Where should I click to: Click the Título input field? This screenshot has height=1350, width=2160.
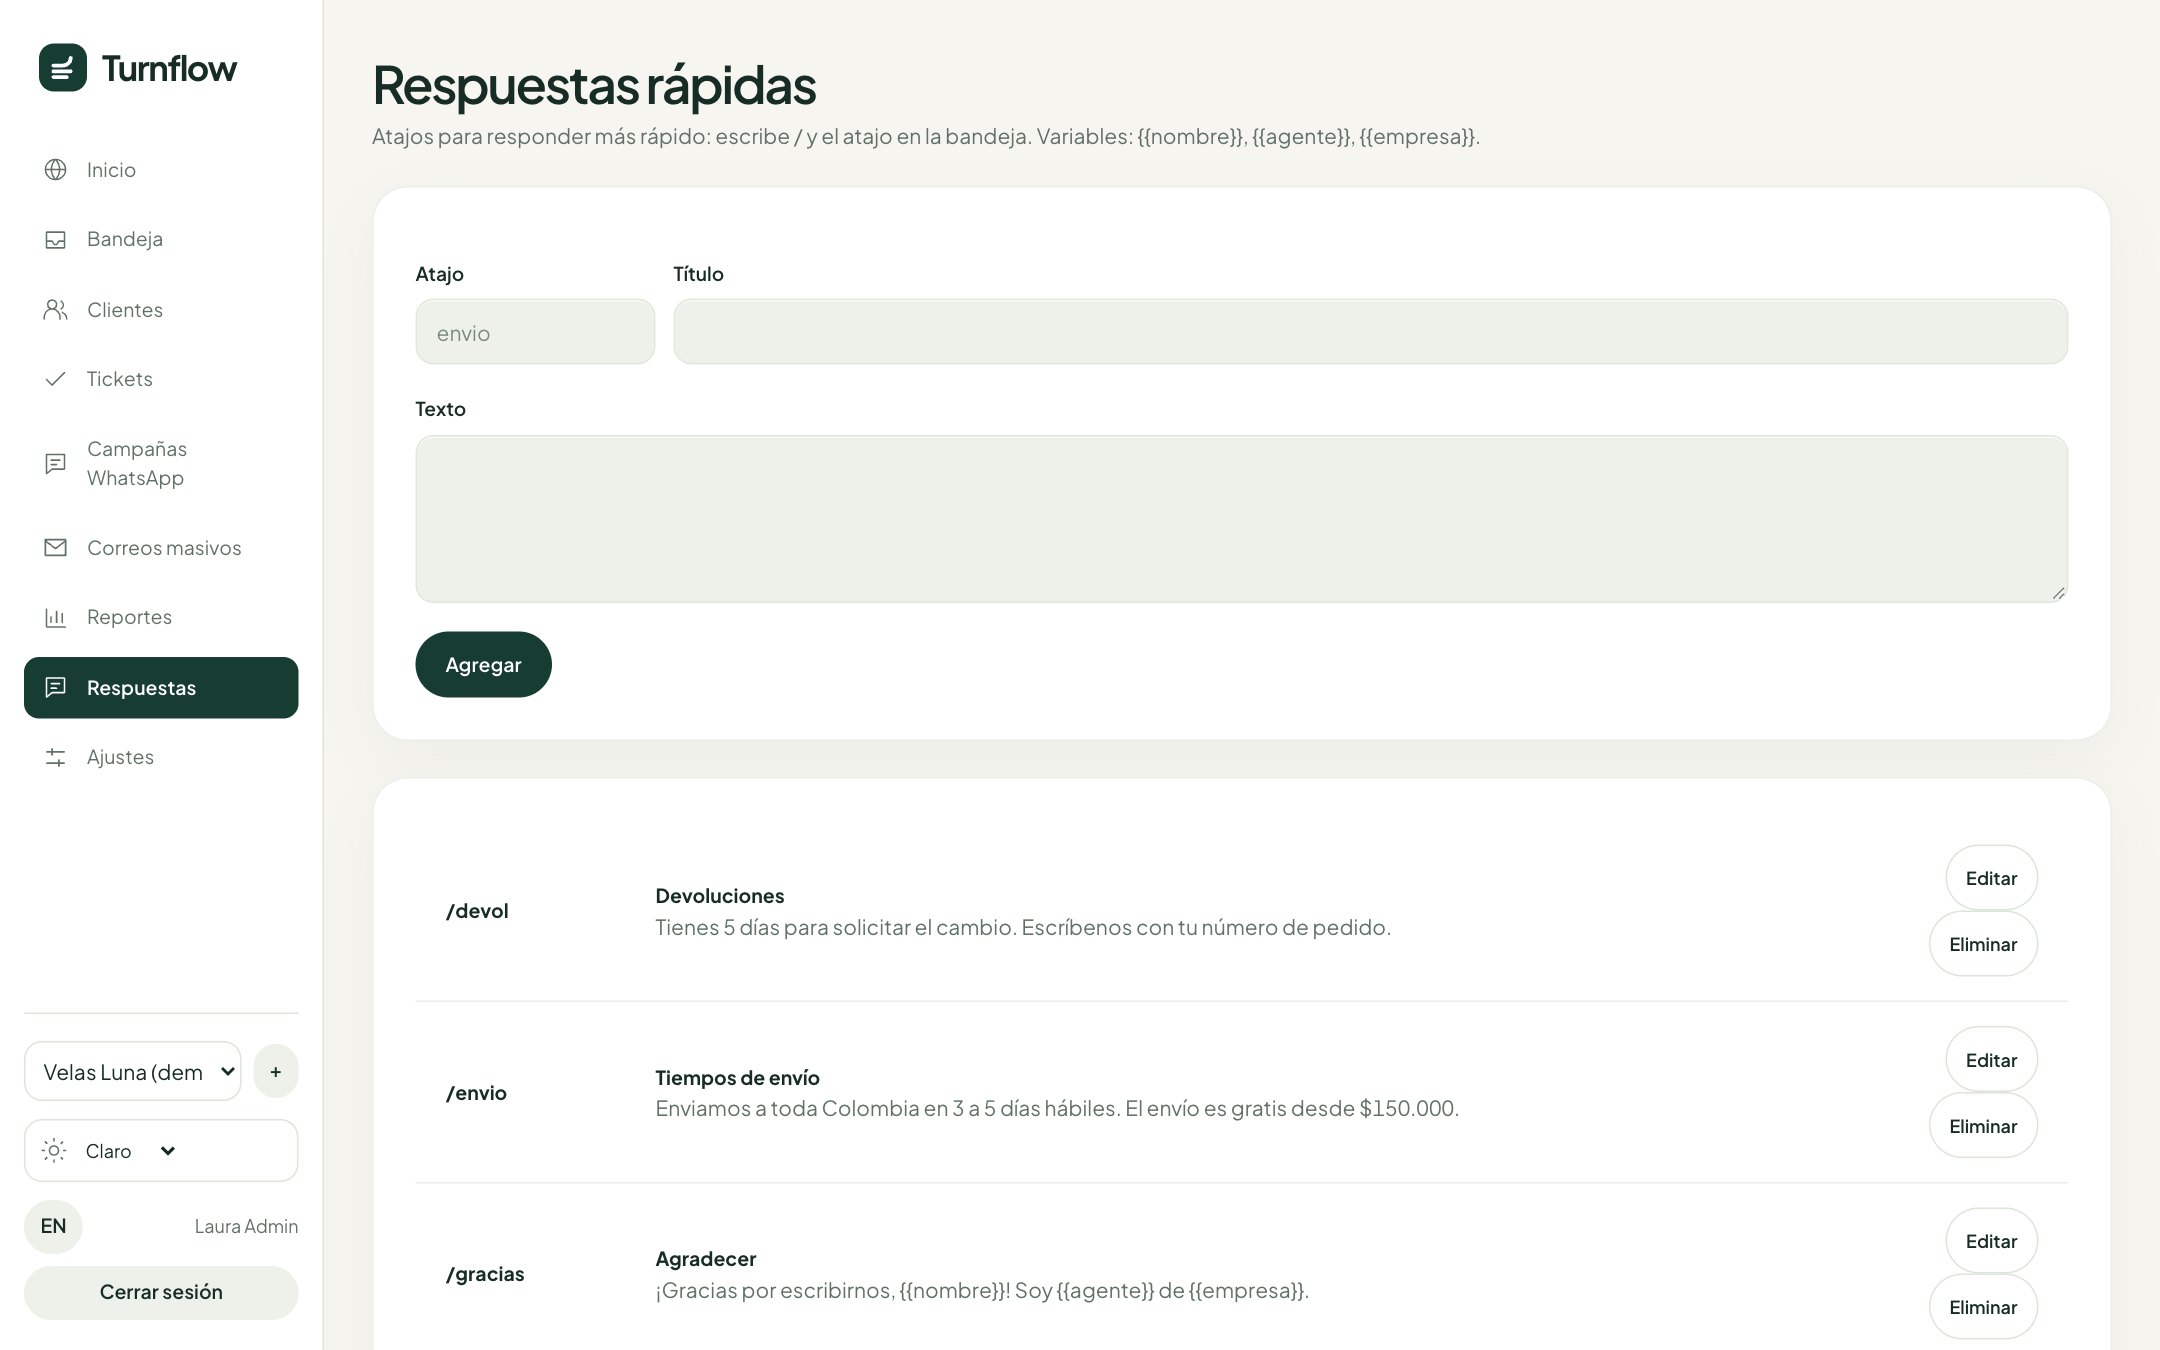(1370, 332)
